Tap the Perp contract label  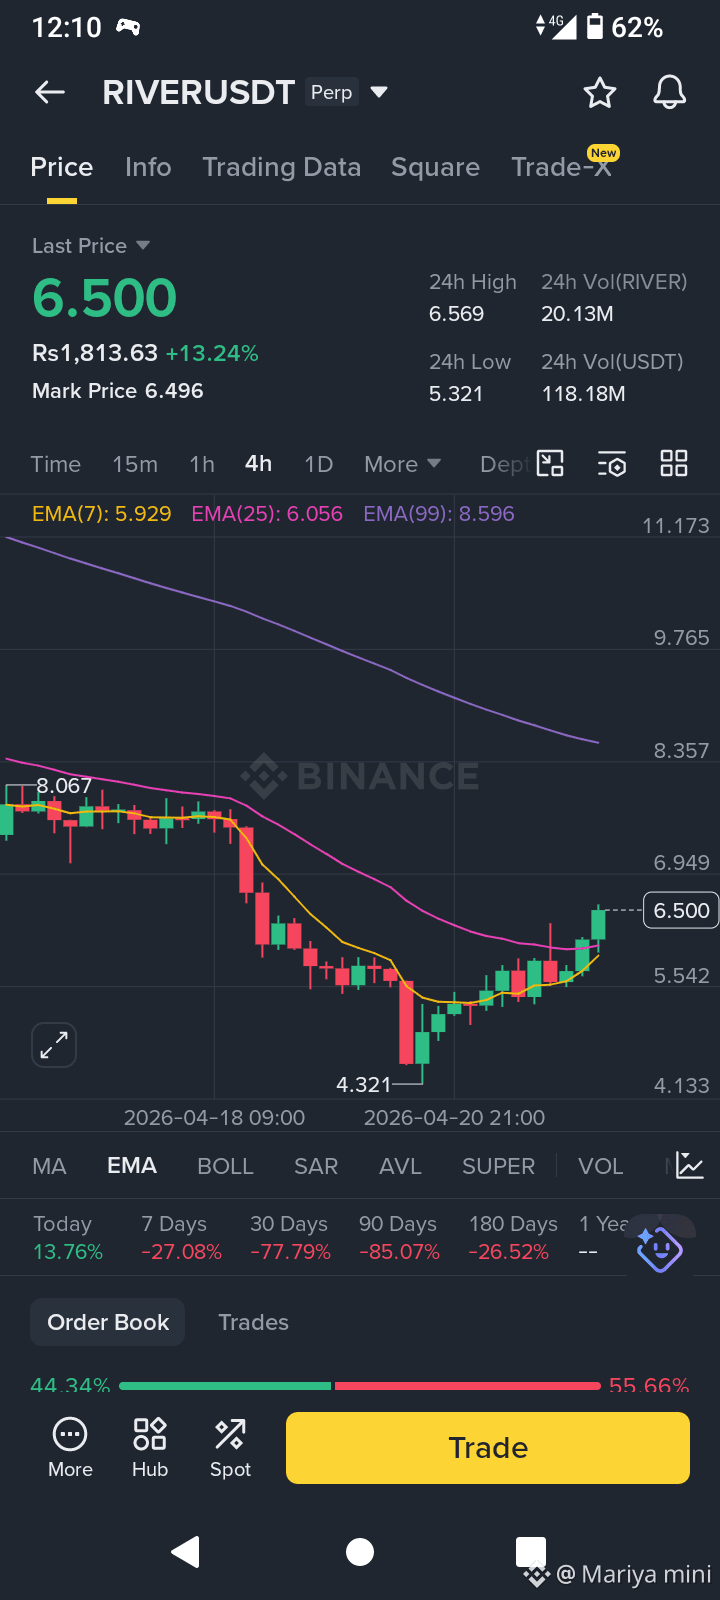pos(331,92)
